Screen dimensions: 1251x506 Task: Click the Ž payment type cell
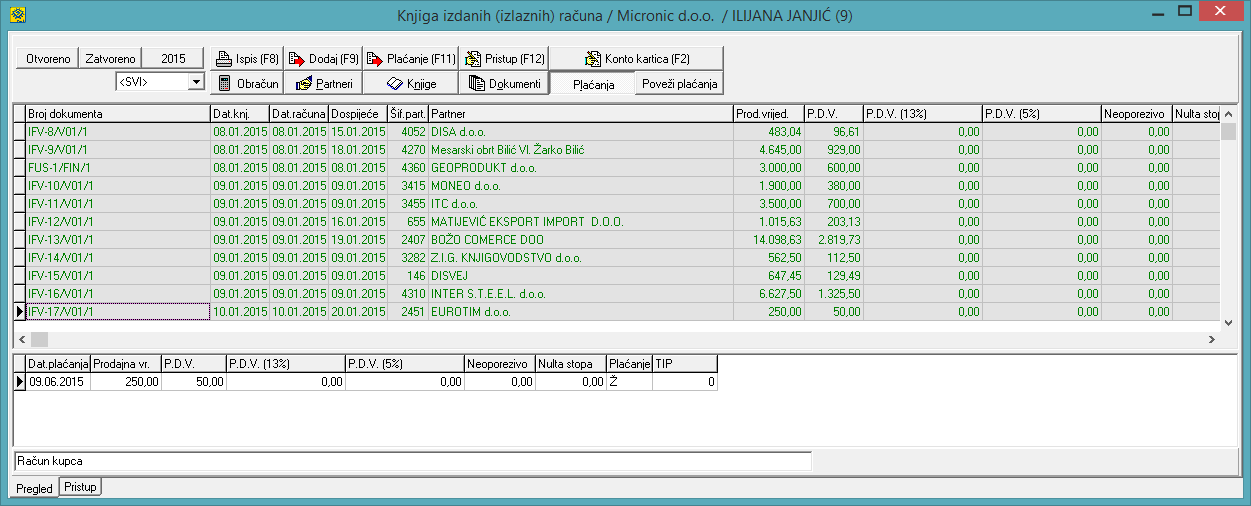pyautogui.click(x=629, y=381)
